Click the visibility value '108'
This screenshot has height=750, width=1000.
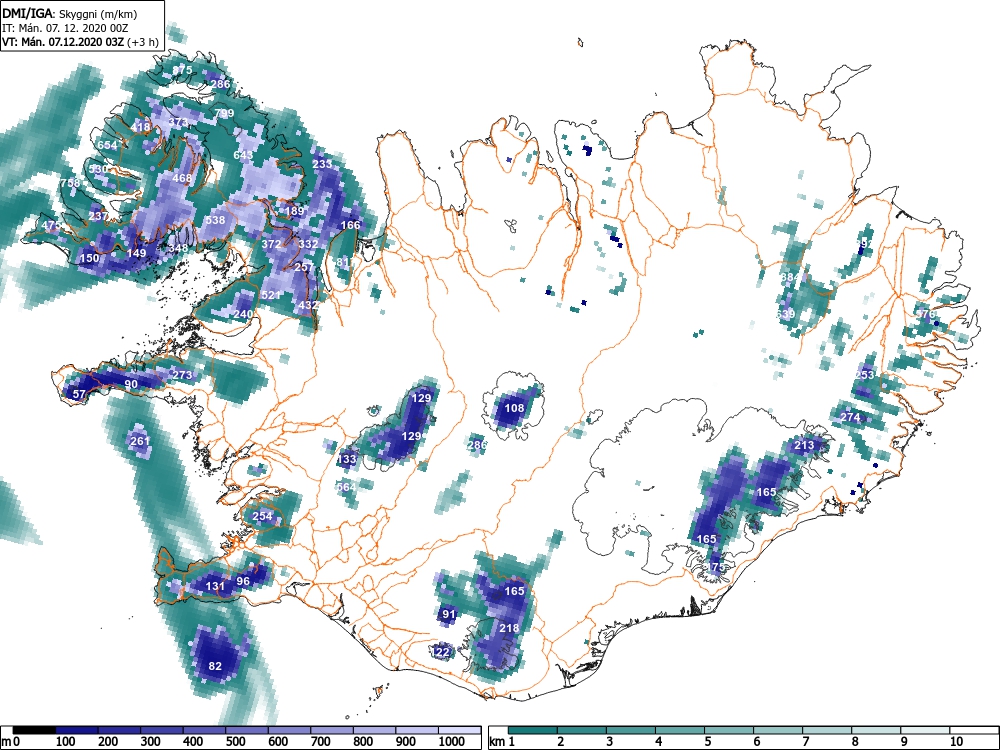pyautogui.click(x=514, y=408)
